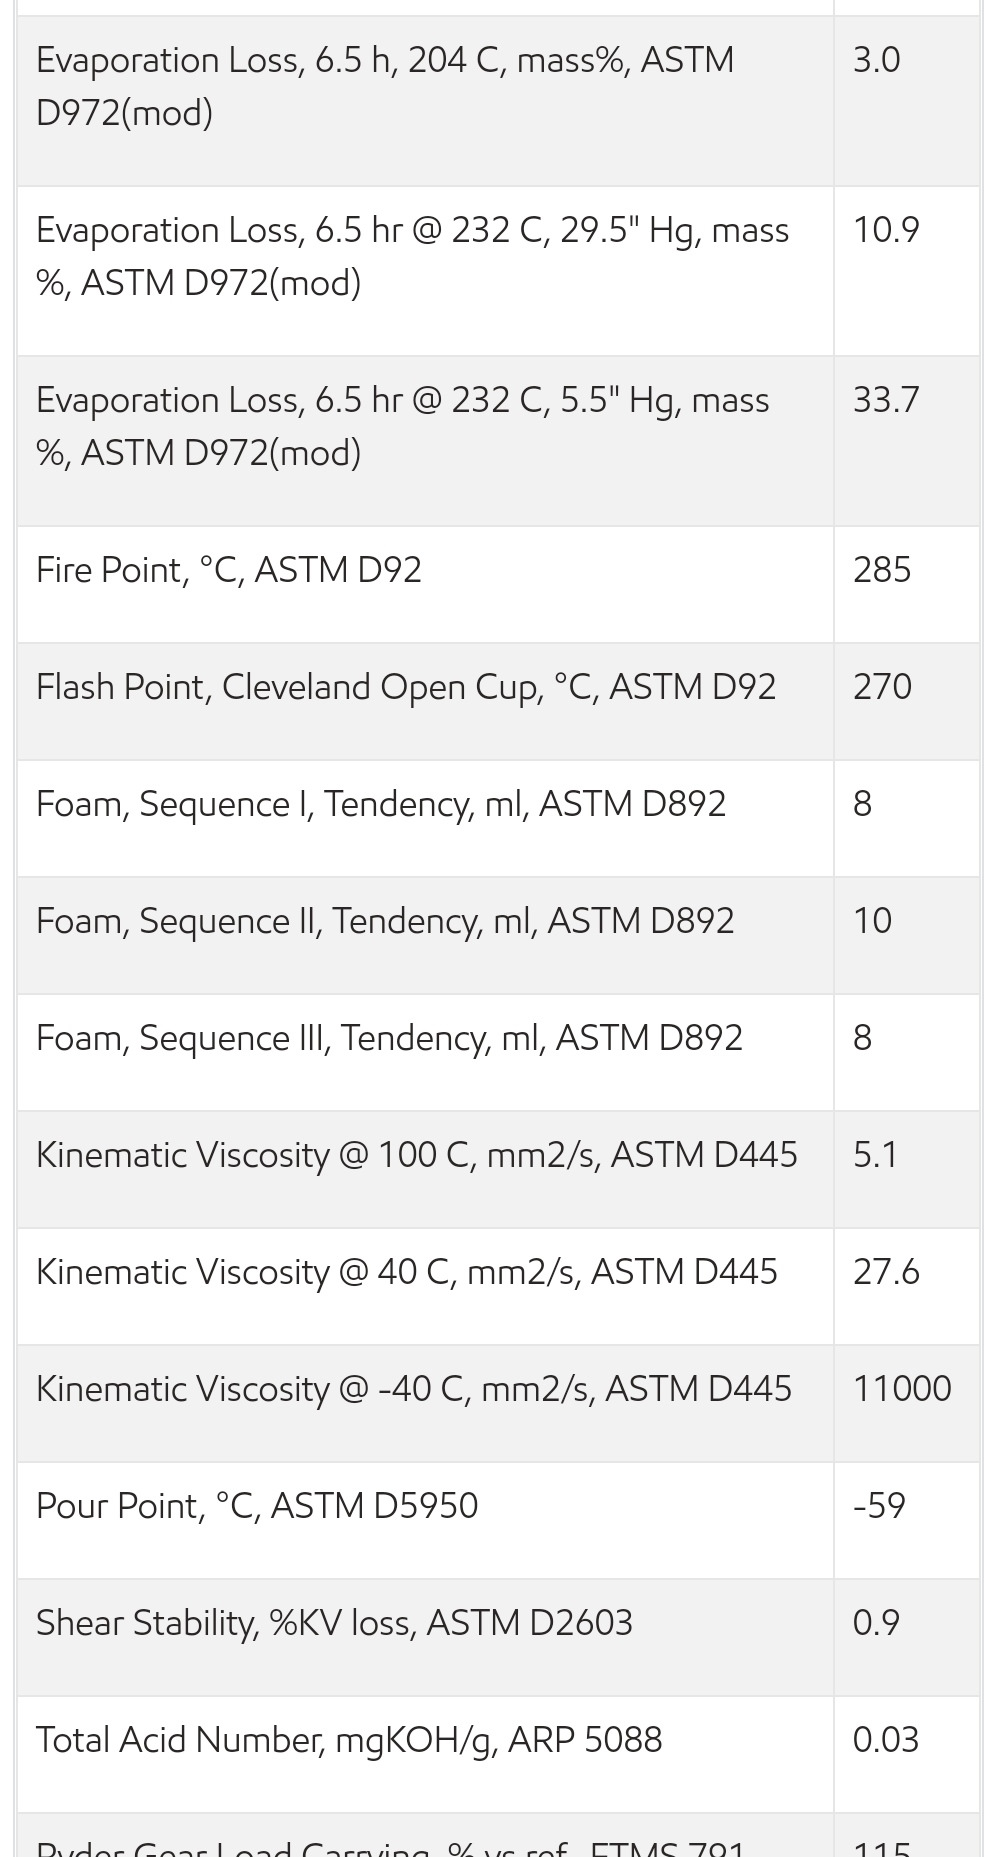This screenshot has width=994, height=1857.
Task: Click Kinematic Viscosity @ 100 C label
Action: pos(416,1155)
